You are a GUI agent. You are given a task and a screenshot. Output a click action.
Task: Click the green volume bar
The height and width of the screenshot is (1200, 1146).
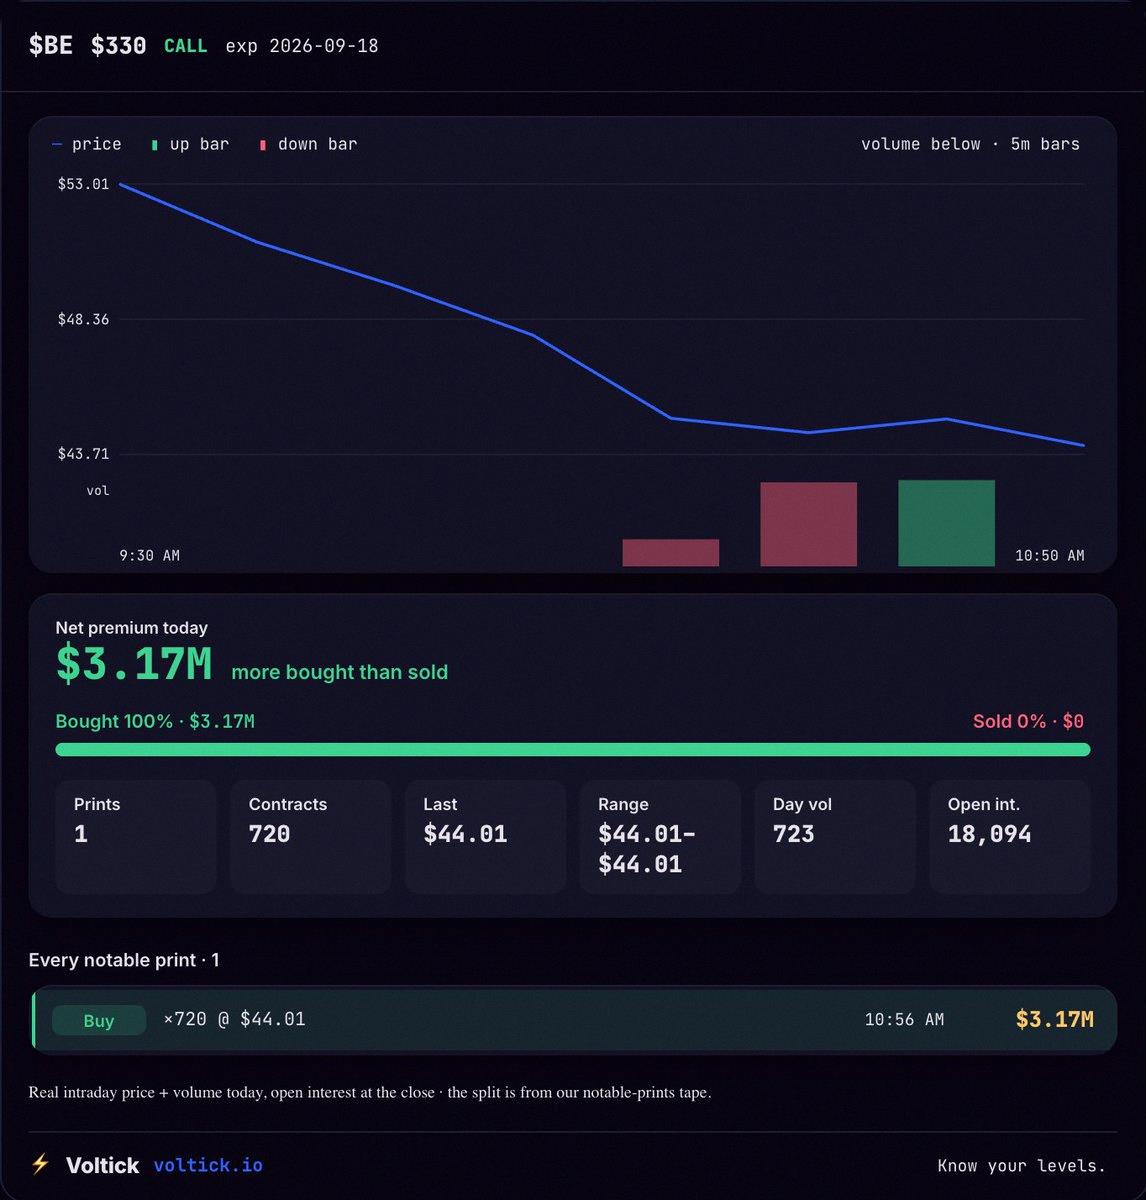coord(947,523)
